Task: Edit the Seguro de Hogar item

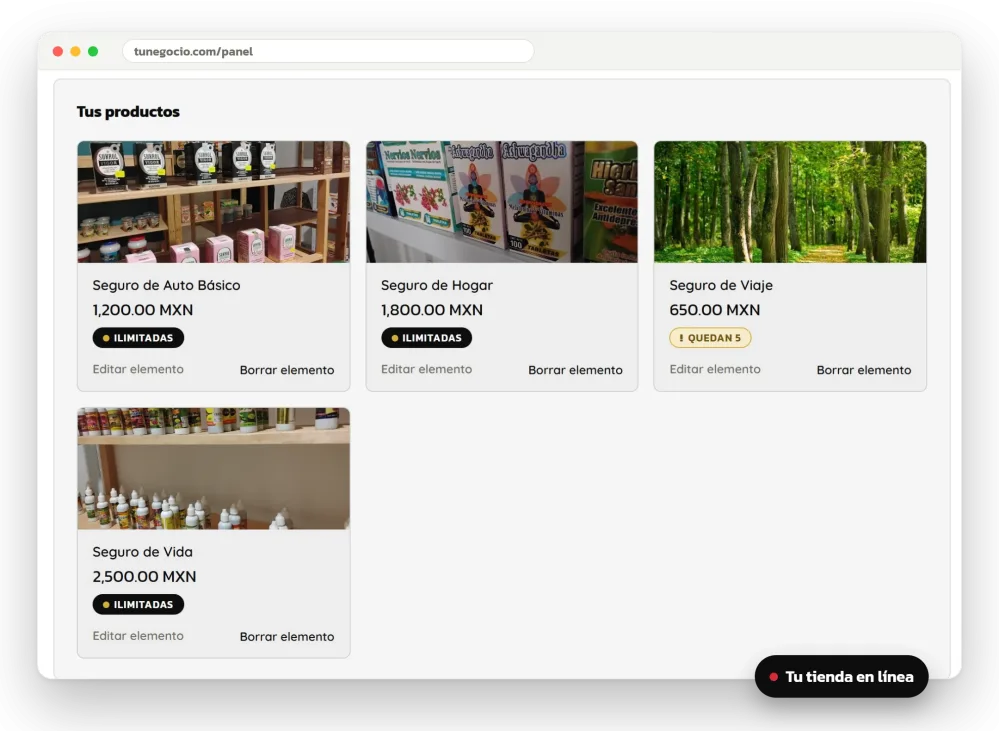Action: 426,369
